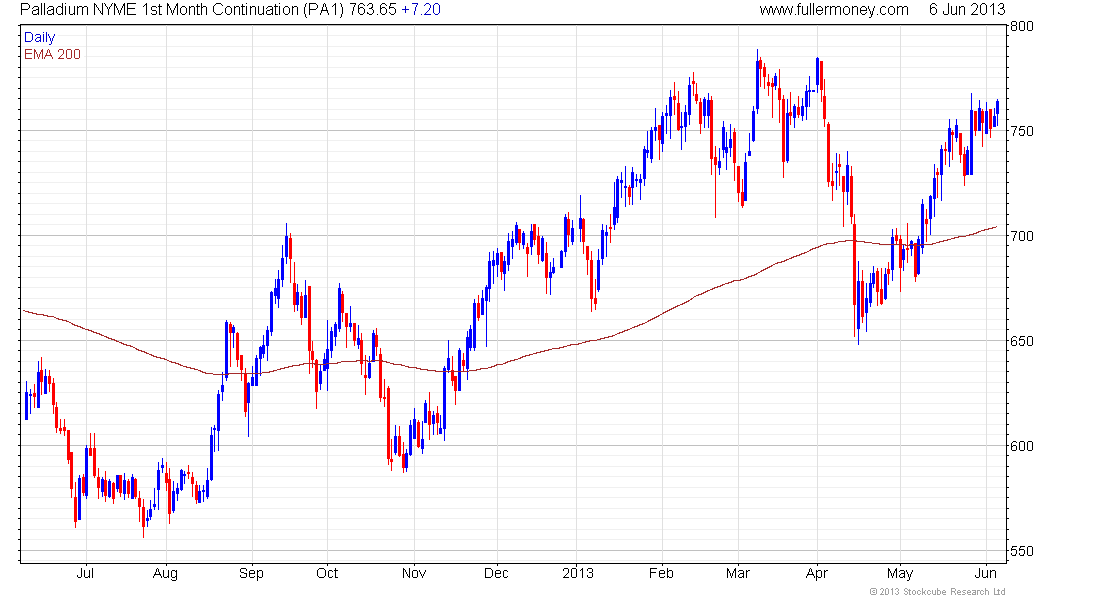Click the Sep label on time axis
Image resolution: width=1100 pixels, height=600 pixels.
[x=251, y=574]
